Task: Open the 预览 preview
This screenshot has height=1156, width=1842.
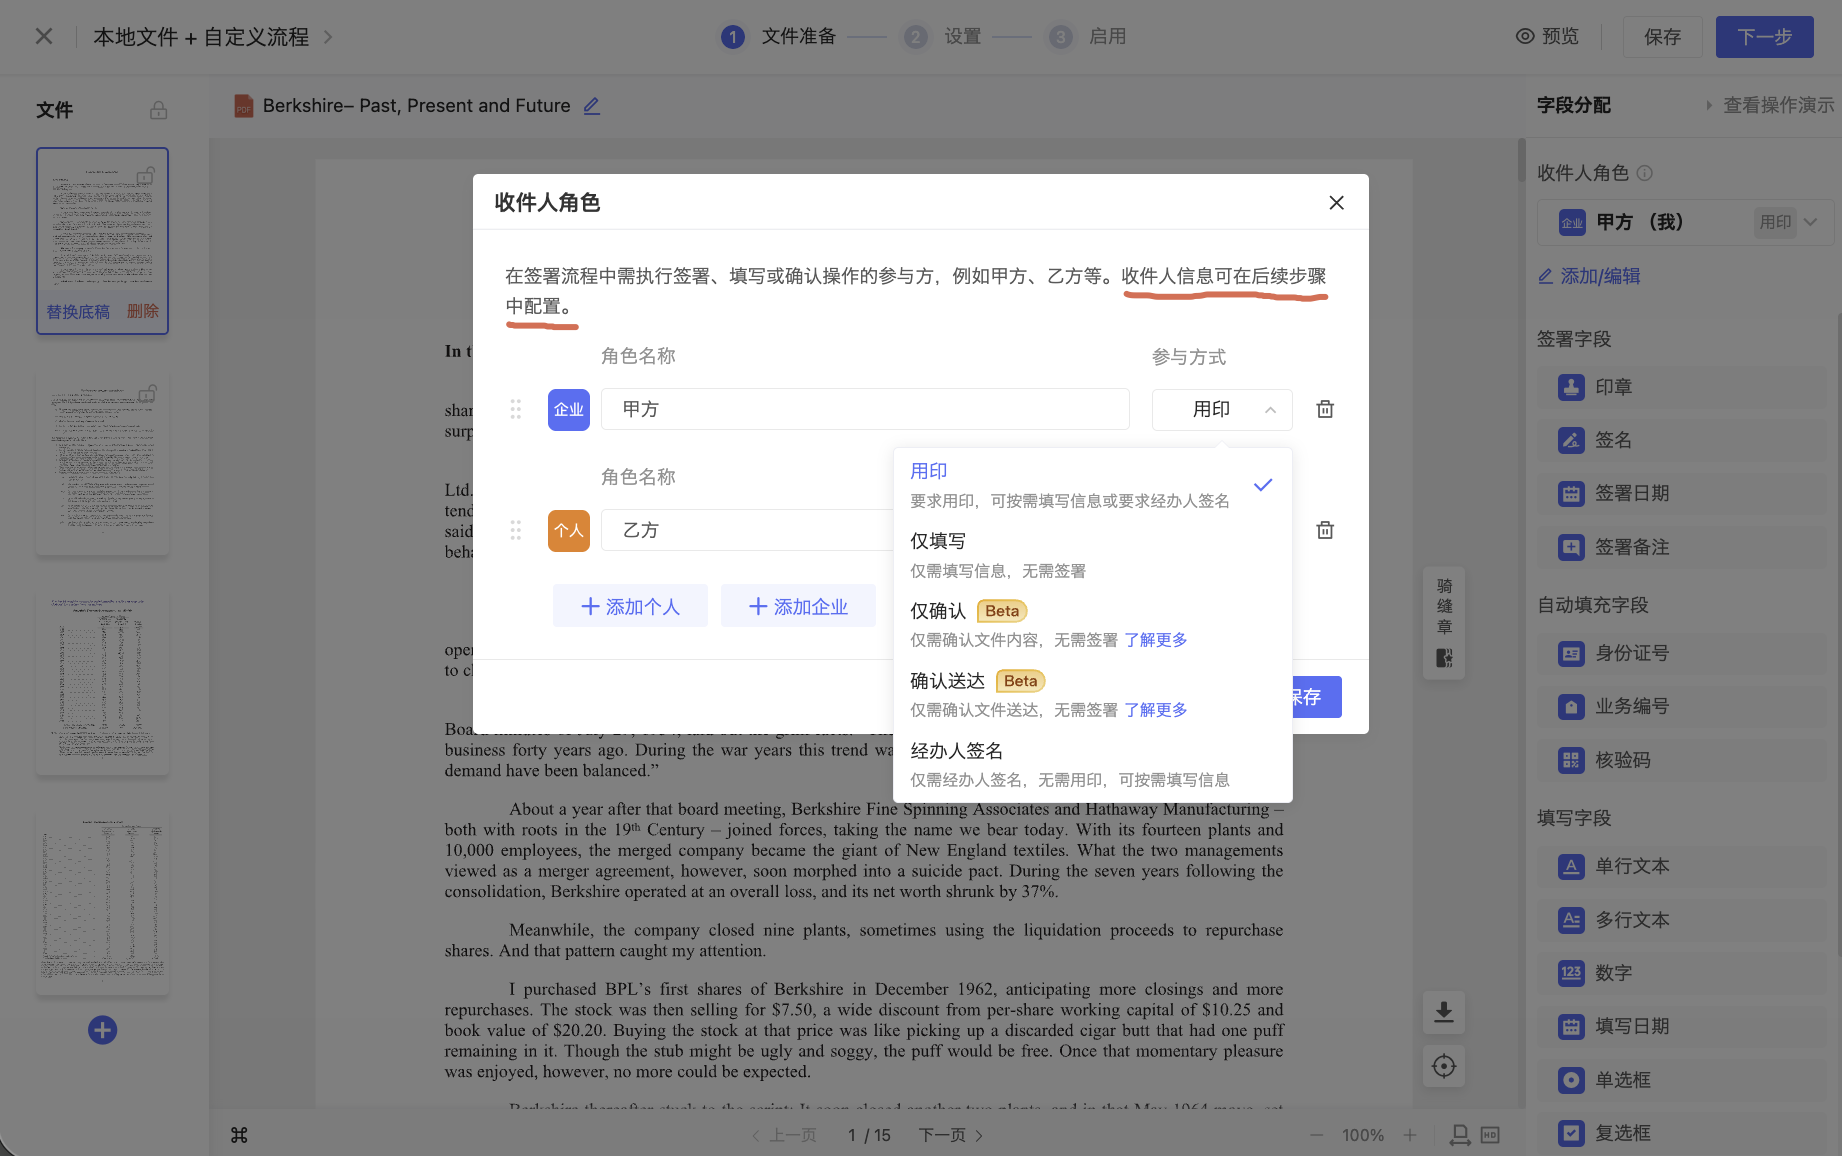Action: pos(1547,37)
